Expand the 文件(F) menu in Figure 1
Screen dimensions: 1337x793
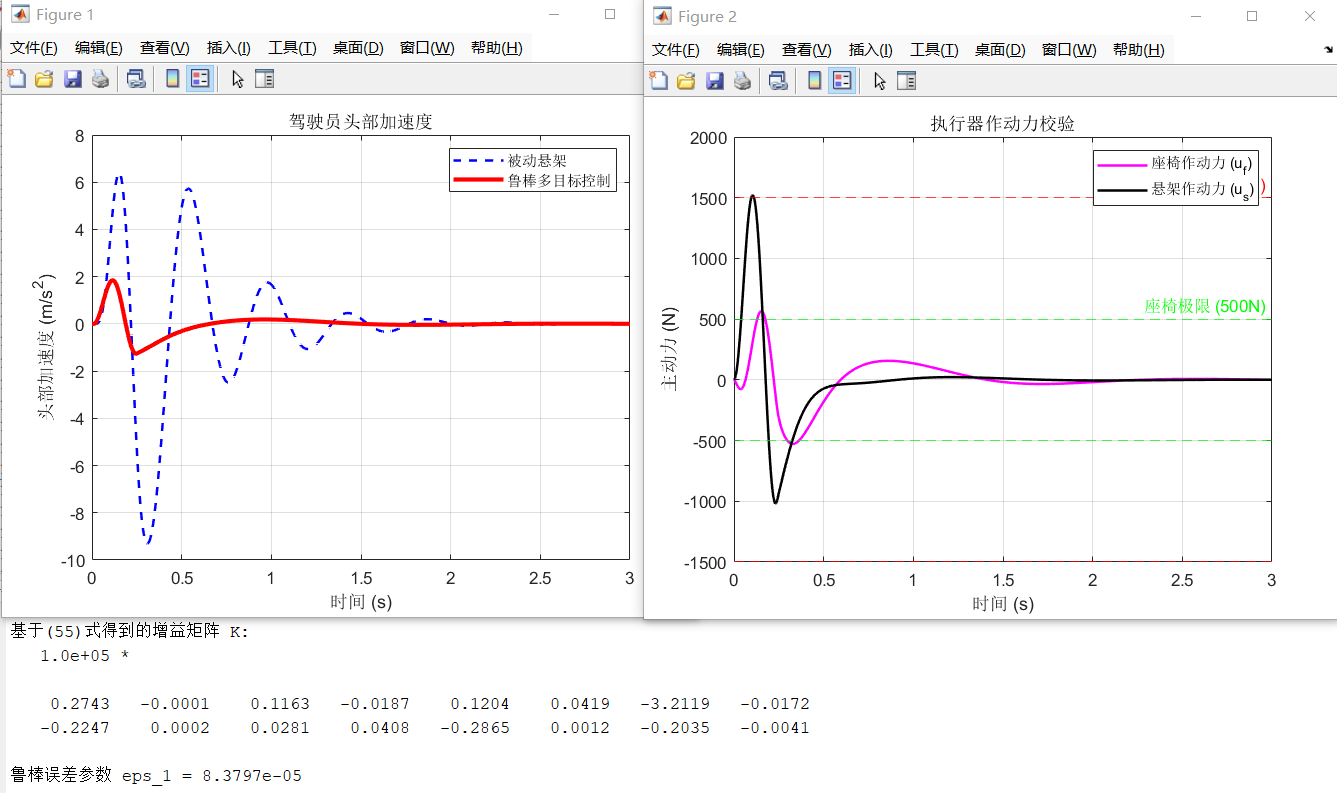(34, 48)
